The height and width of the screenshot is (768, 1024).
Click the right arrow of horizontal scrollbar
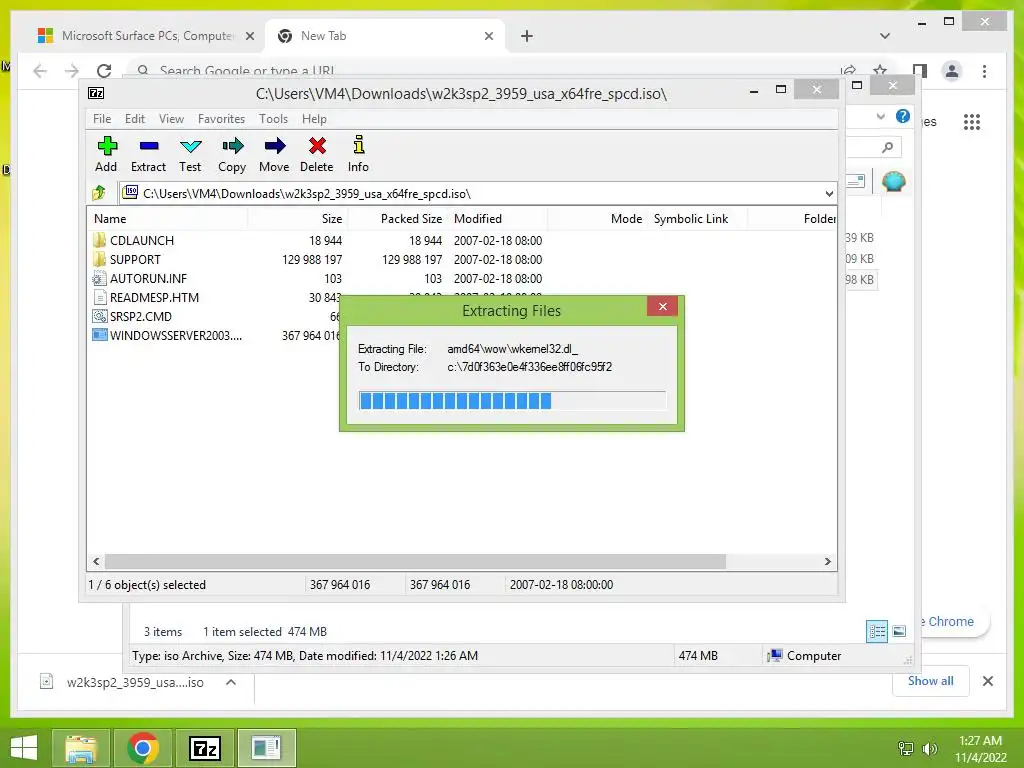point(827,562)
